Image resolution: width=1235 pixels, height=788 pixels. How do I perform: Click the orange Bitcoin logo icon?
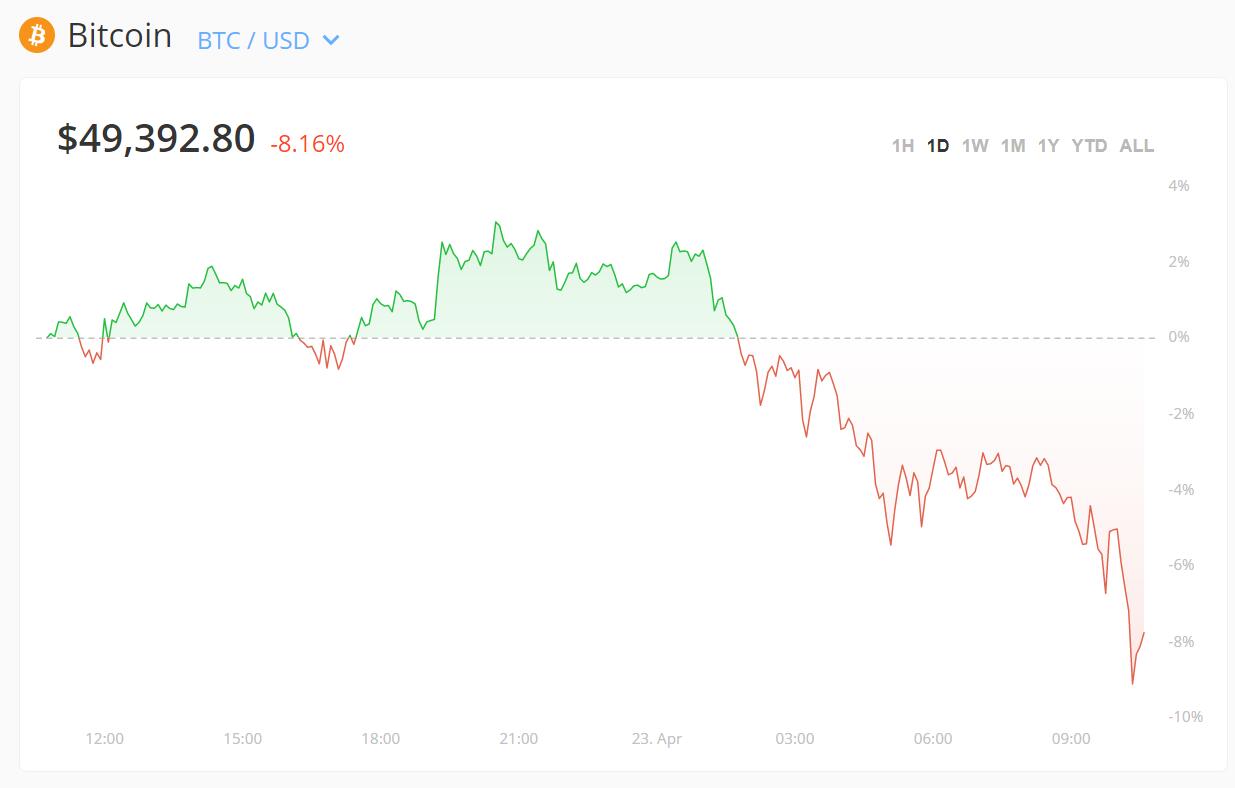(37, 36)
